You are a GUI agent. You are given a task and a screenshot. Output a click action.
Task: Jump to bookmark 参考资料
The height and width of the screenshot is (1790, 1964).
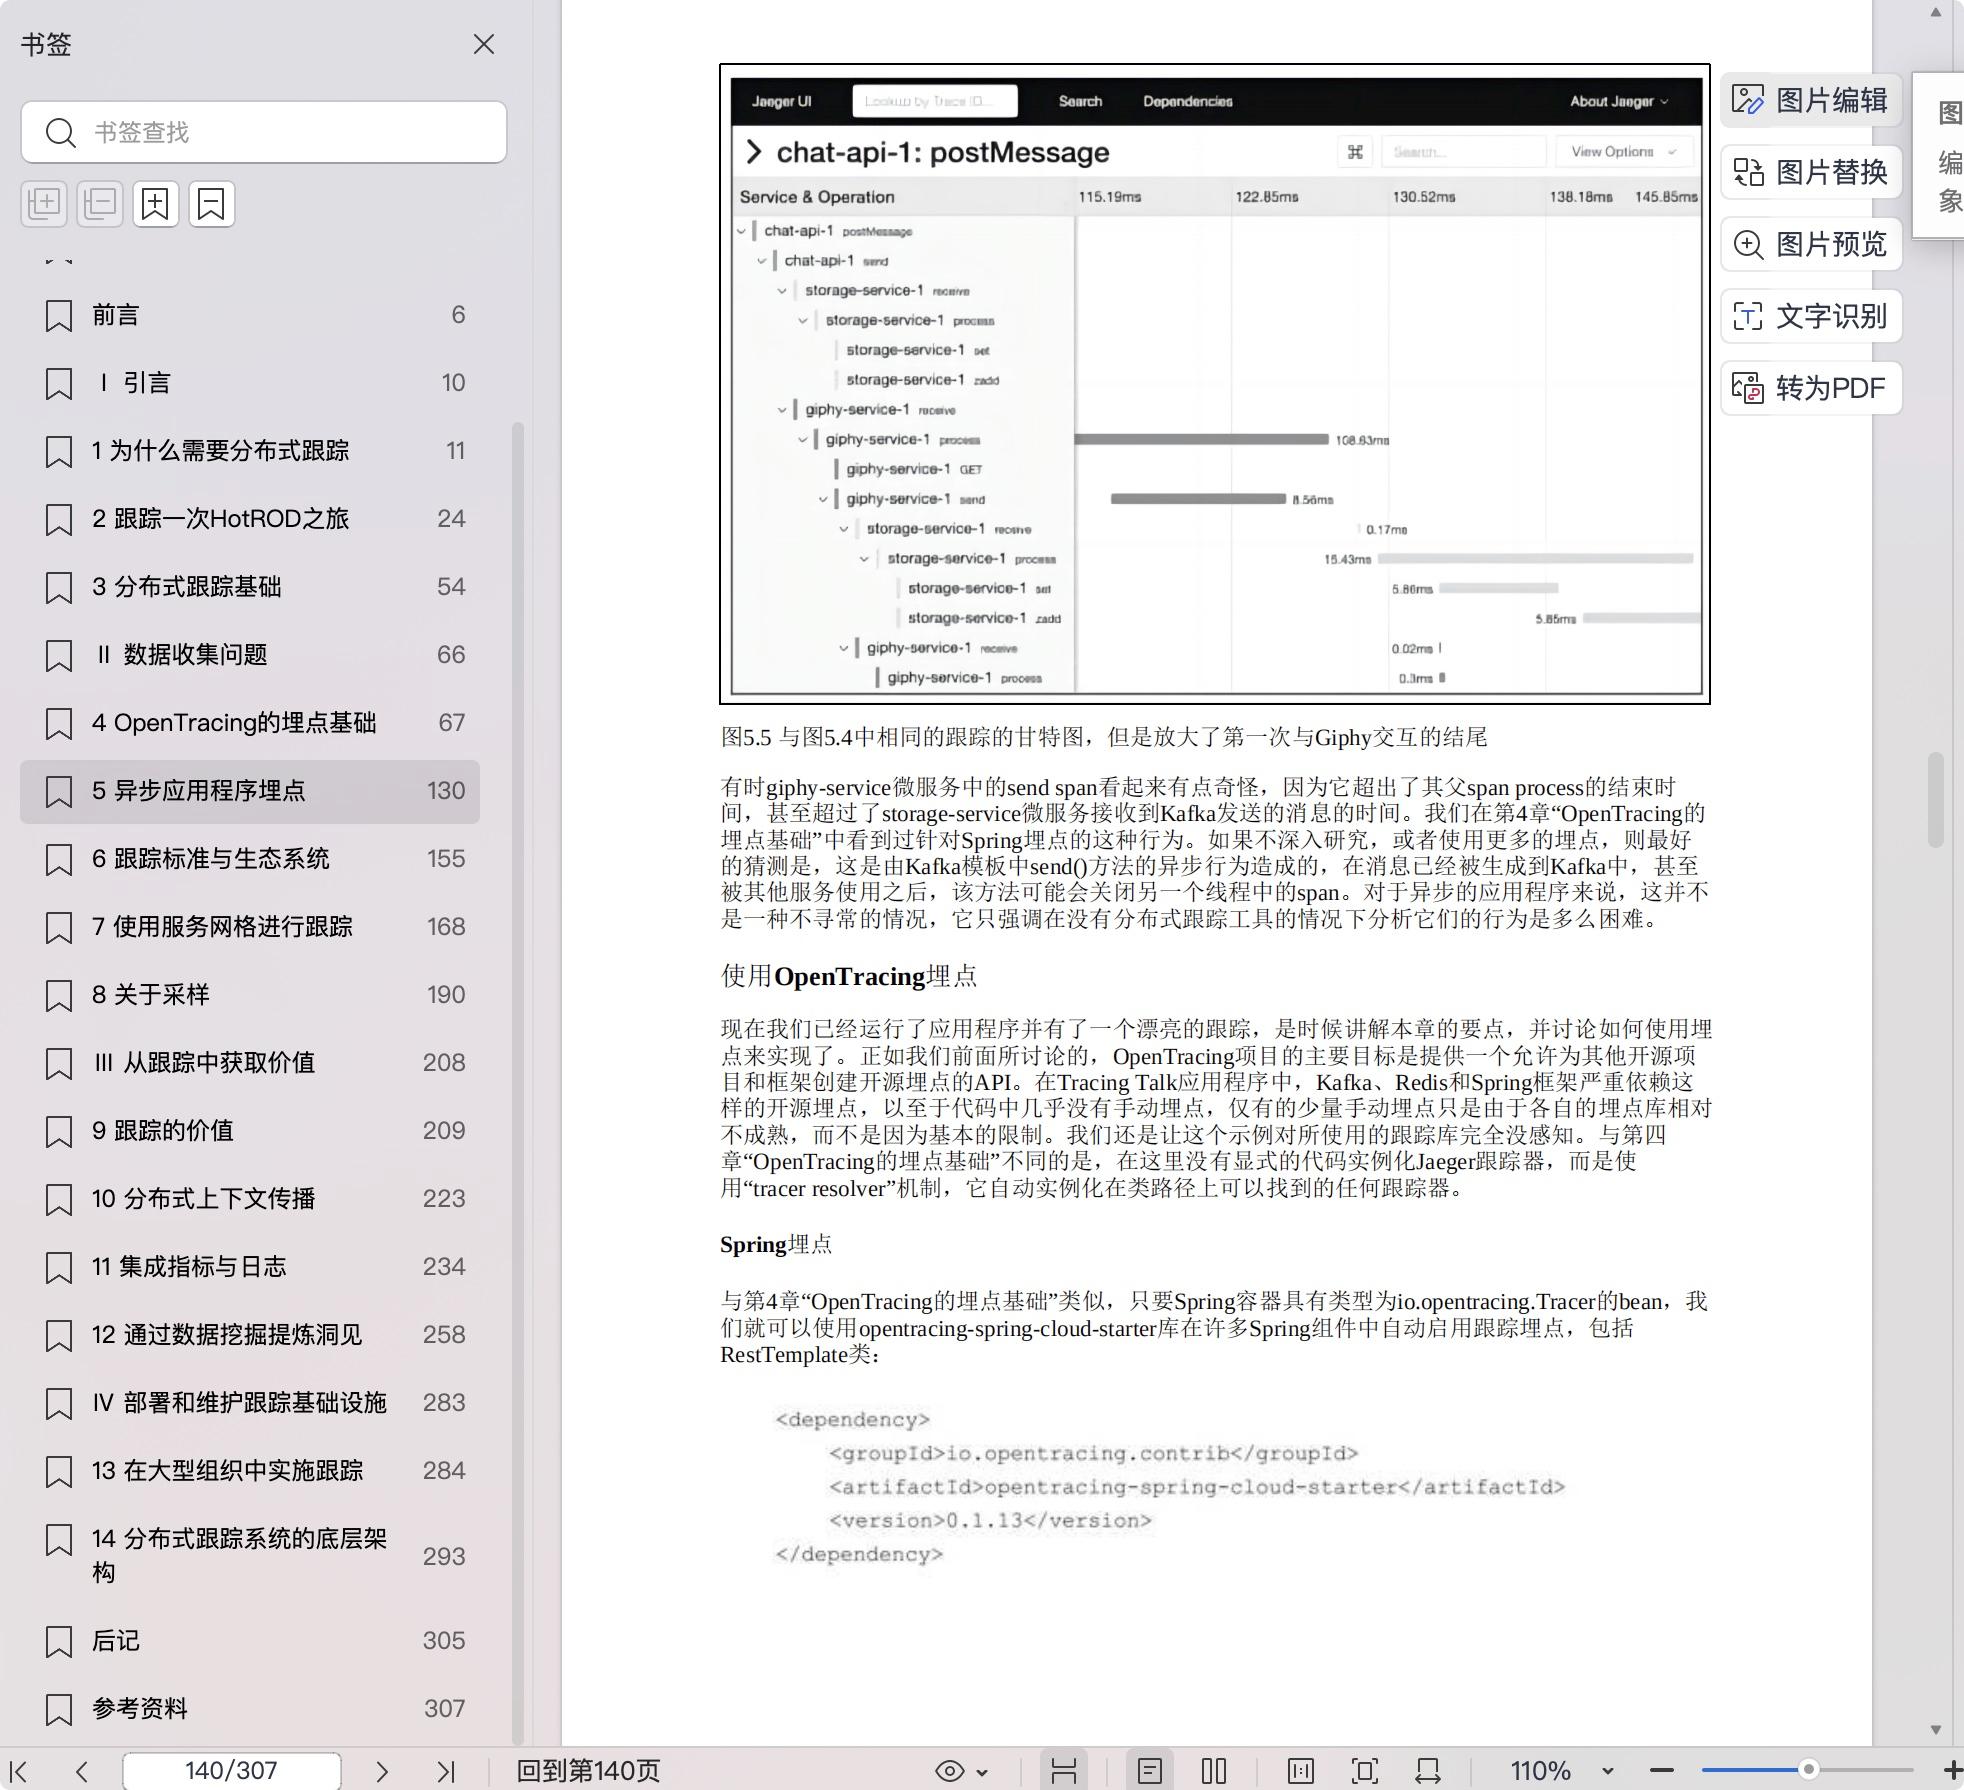[250, 1709]
